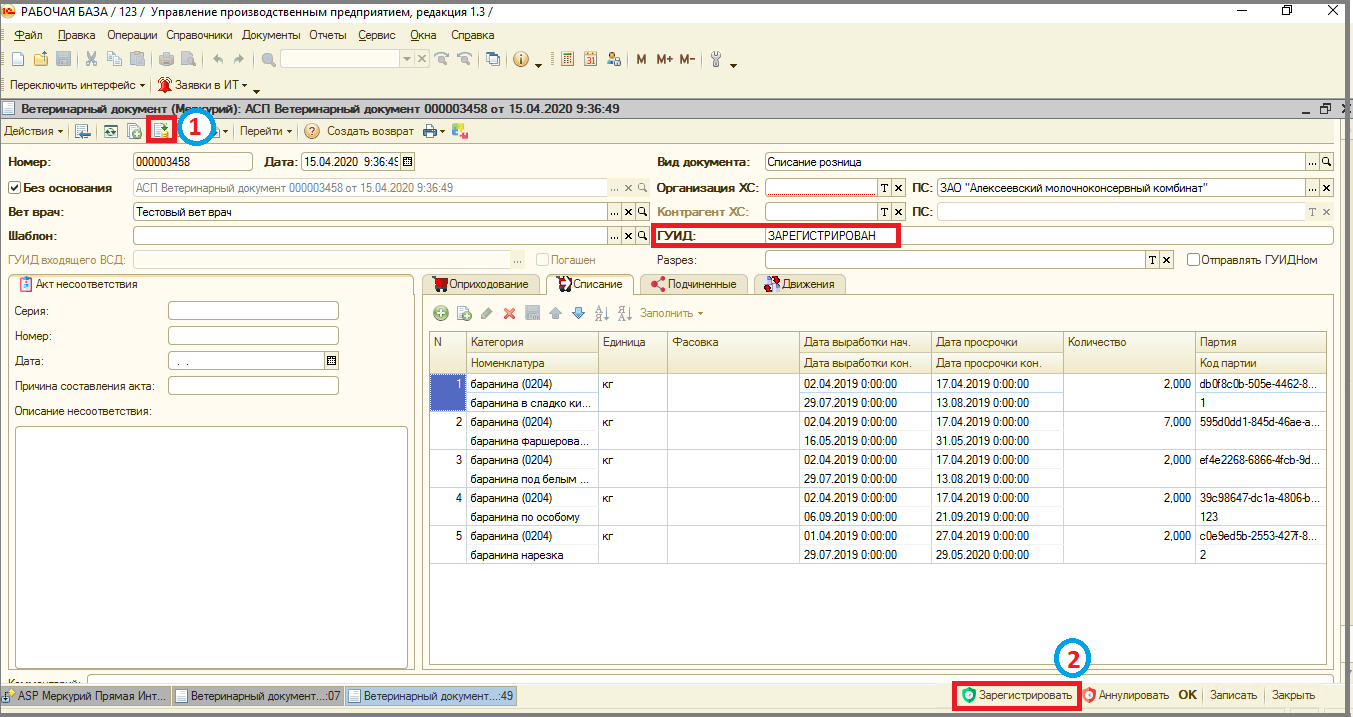1353x717 pixels.
Task: Open the Действия dropdown menu
Action: coord(33,131)
